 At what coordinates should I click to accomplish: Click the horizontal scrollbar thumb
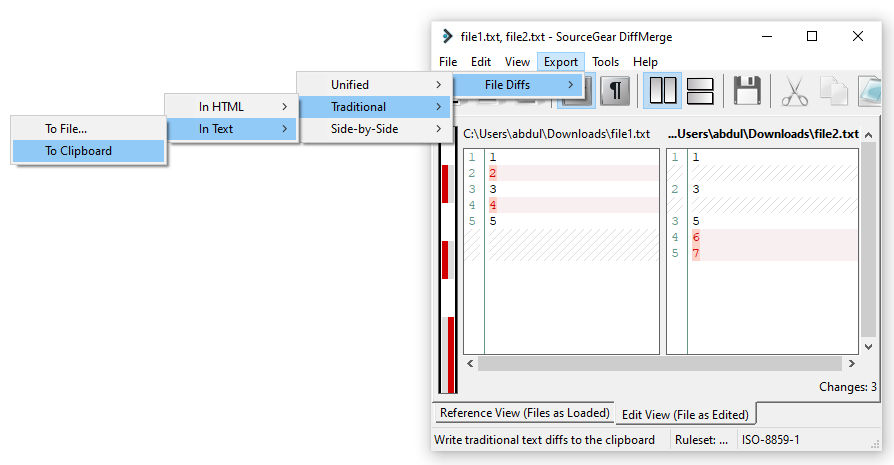[x=660, y=364]
